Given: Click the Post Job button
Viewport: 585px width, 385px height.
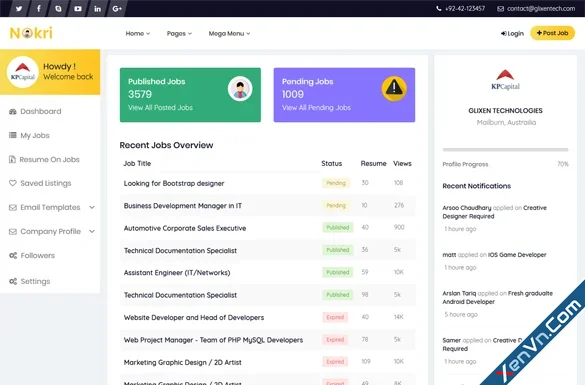Looking at the screenshot, I should click(x=552, y=33).
